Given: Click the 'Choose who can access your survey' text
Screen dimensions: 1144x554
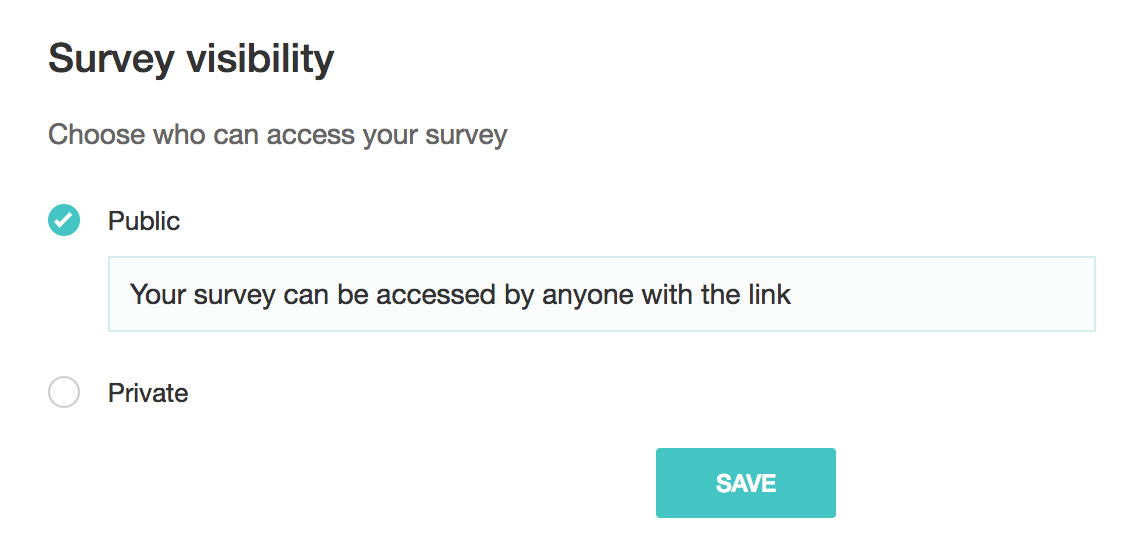Looking at the screenshot, I should (278, 134).
